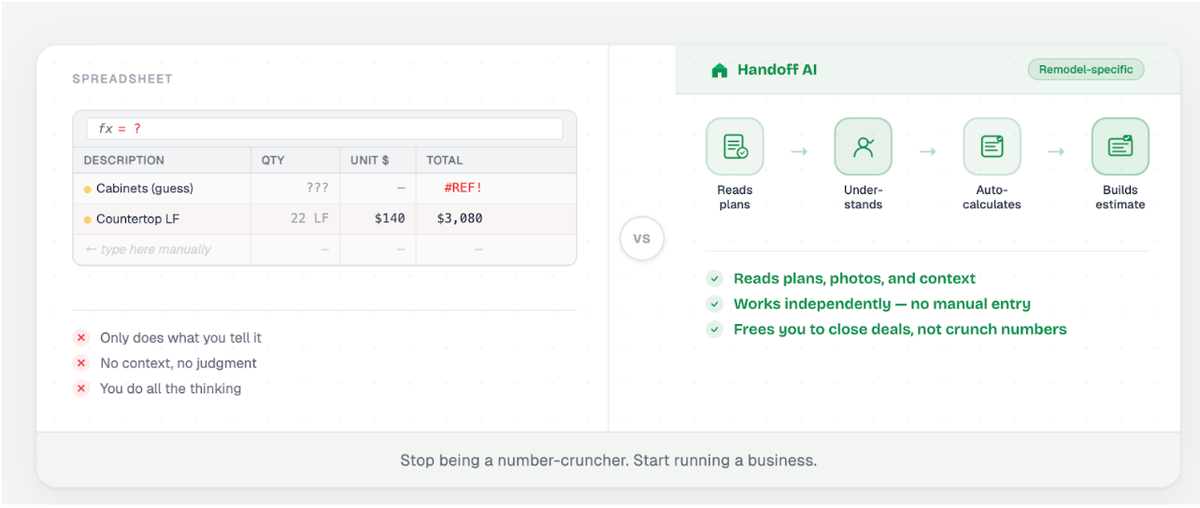1200x508 pixels.
Task: Click green check beside 'Works independently'
Action: coord(714,304)
